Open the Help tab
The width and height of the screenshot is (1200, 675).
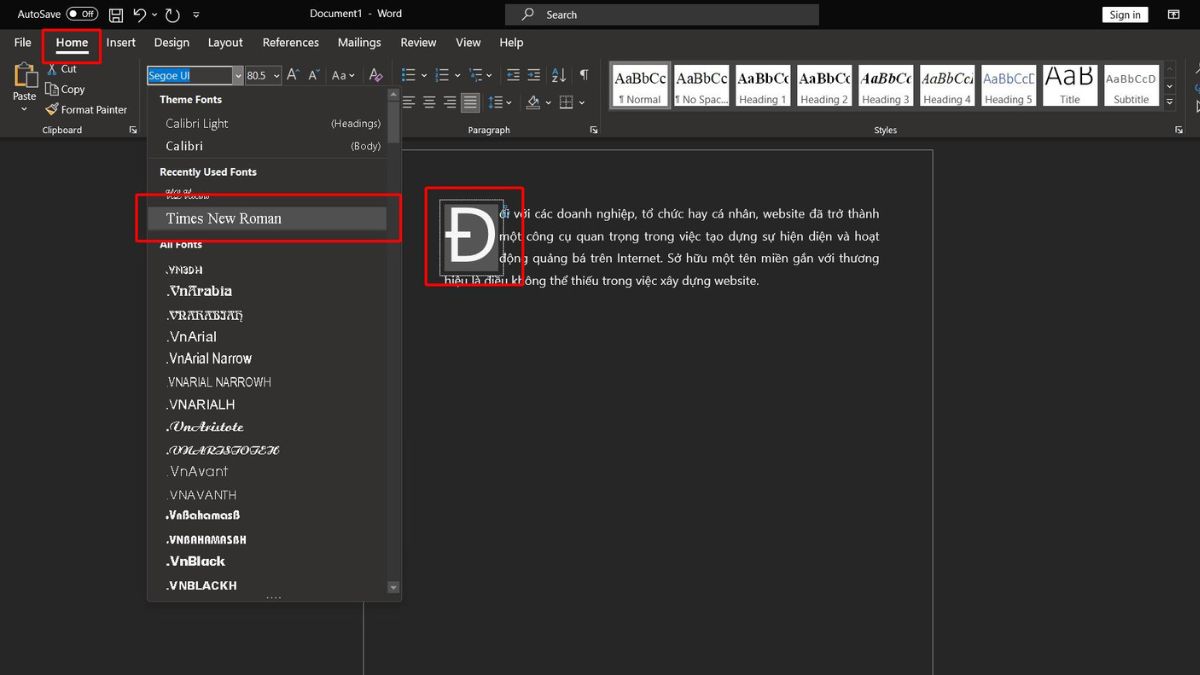(511, 43)
